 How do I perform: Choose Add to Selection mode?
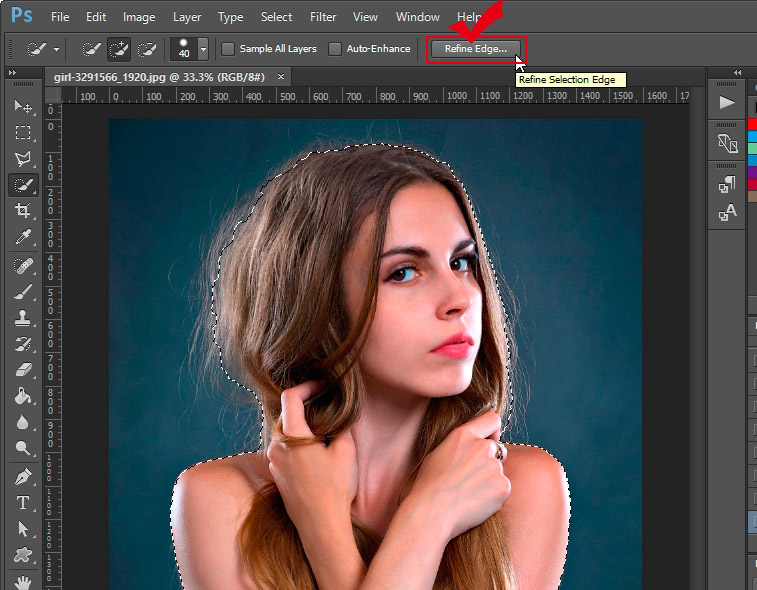[119, 49]
